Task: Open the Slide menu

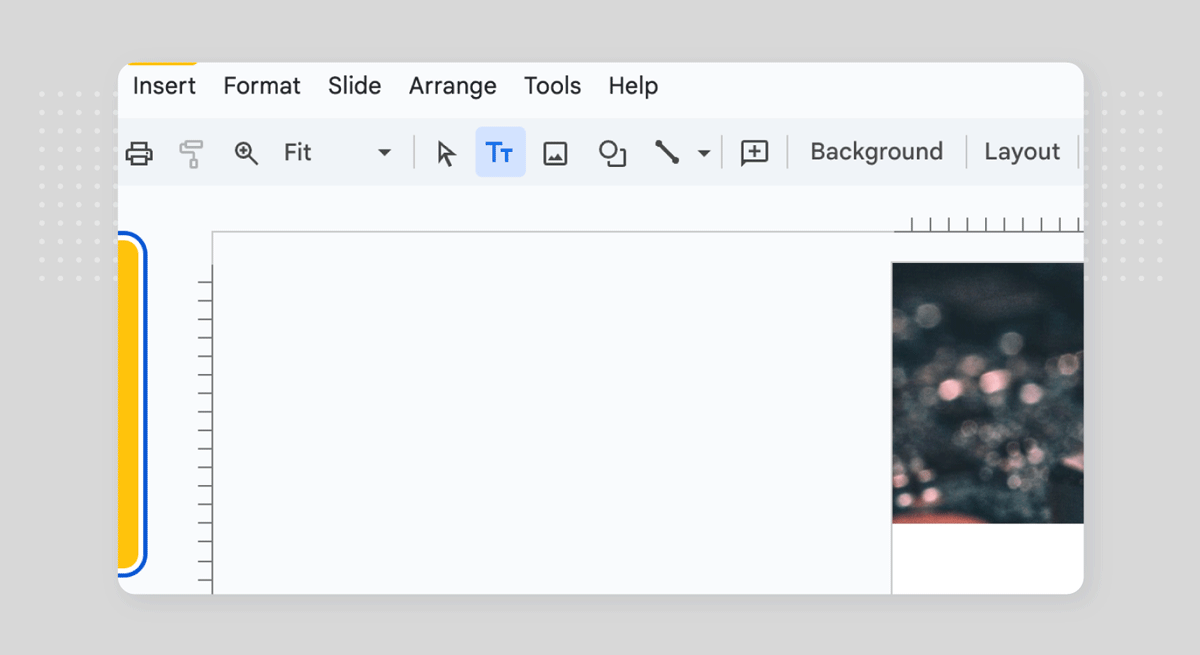Action: coord(354,86)
